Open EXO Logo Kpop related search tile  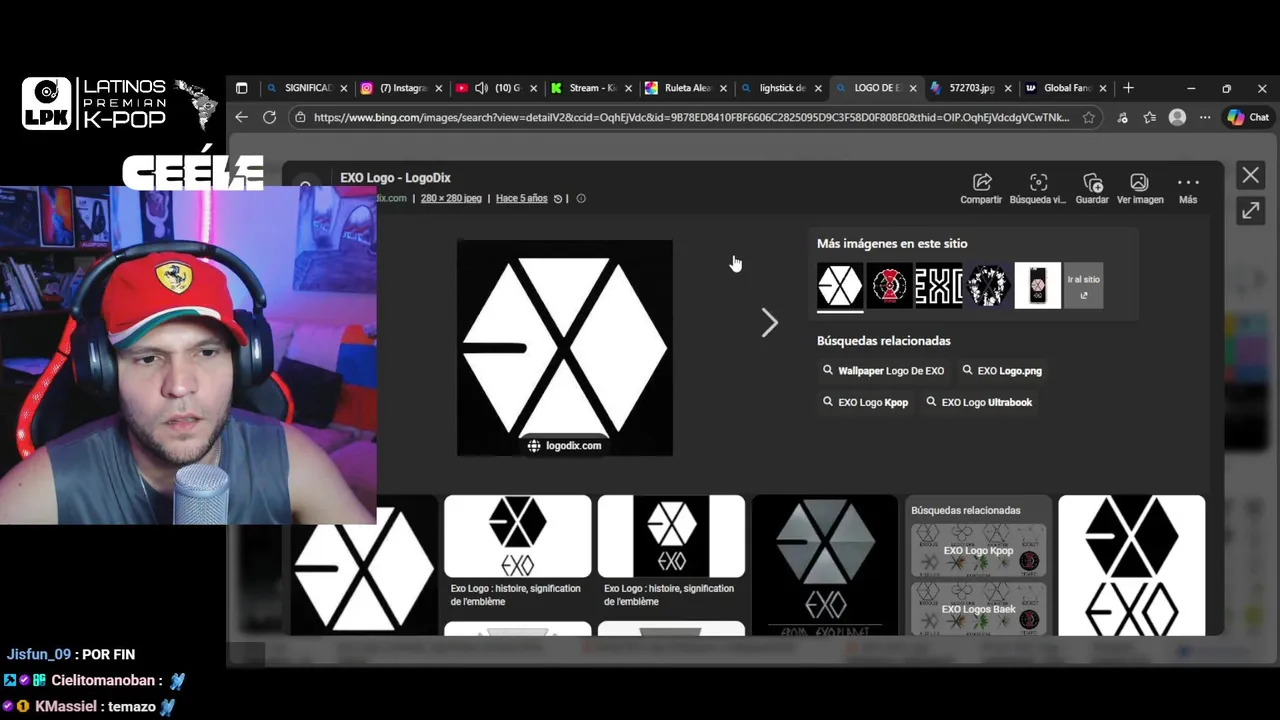pos(978,550)
